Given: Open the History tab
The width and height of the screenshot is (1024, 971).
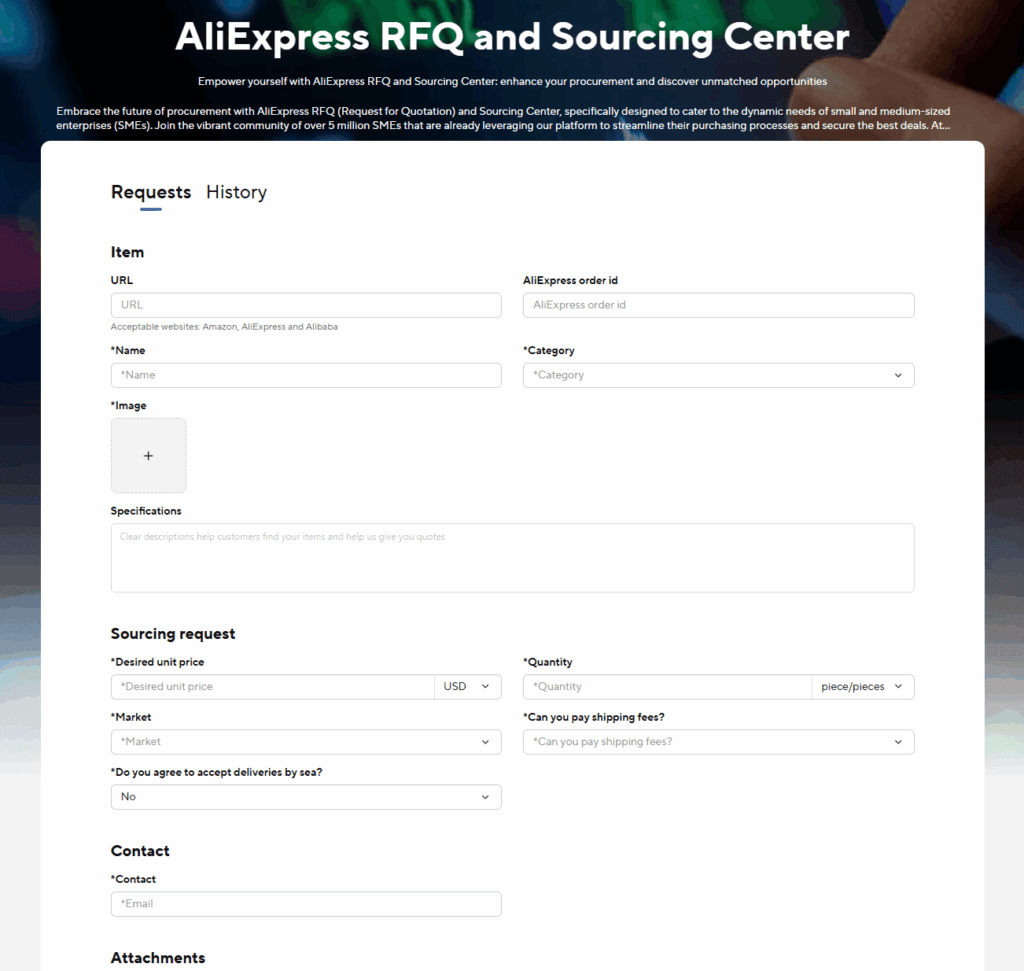Looking at the screenshot, I should pyautogui.click(x=236, y=193).
